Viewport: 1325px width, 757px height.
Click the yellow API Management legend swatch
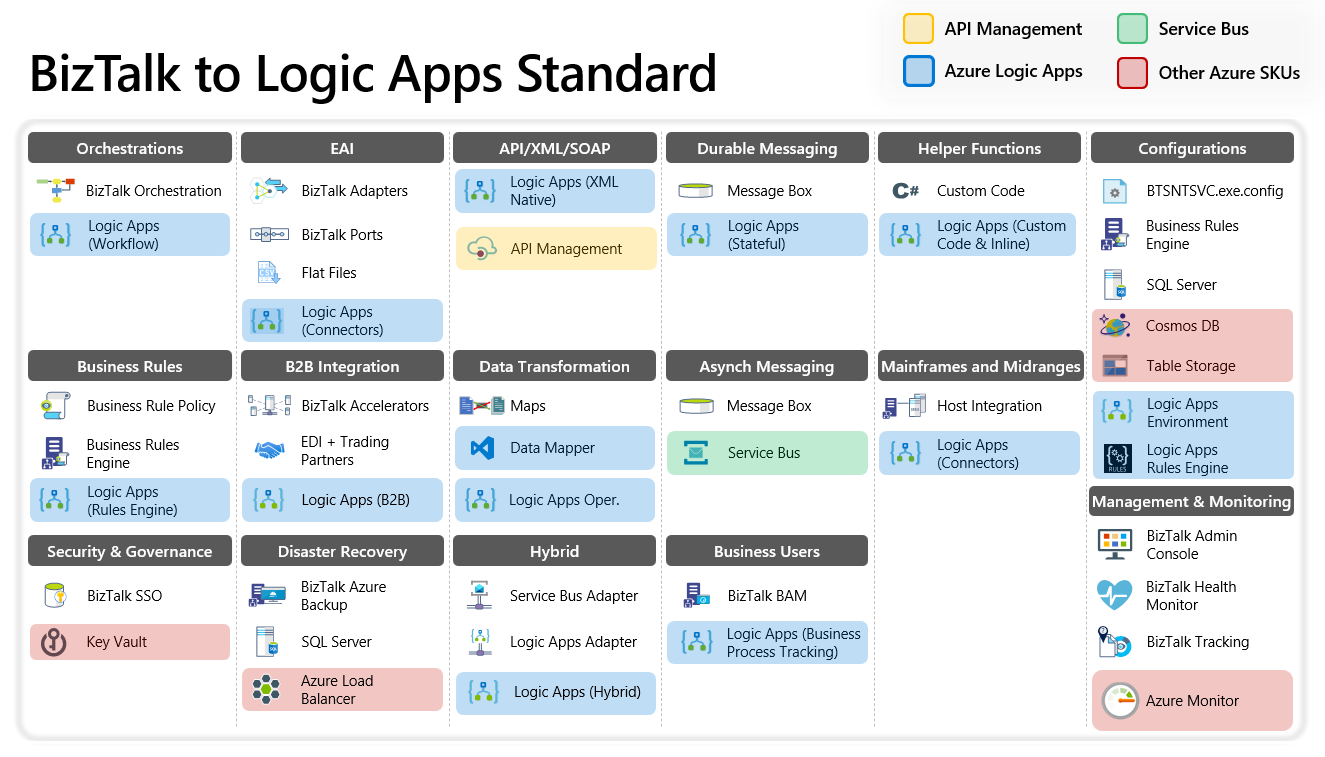point(920,28)
